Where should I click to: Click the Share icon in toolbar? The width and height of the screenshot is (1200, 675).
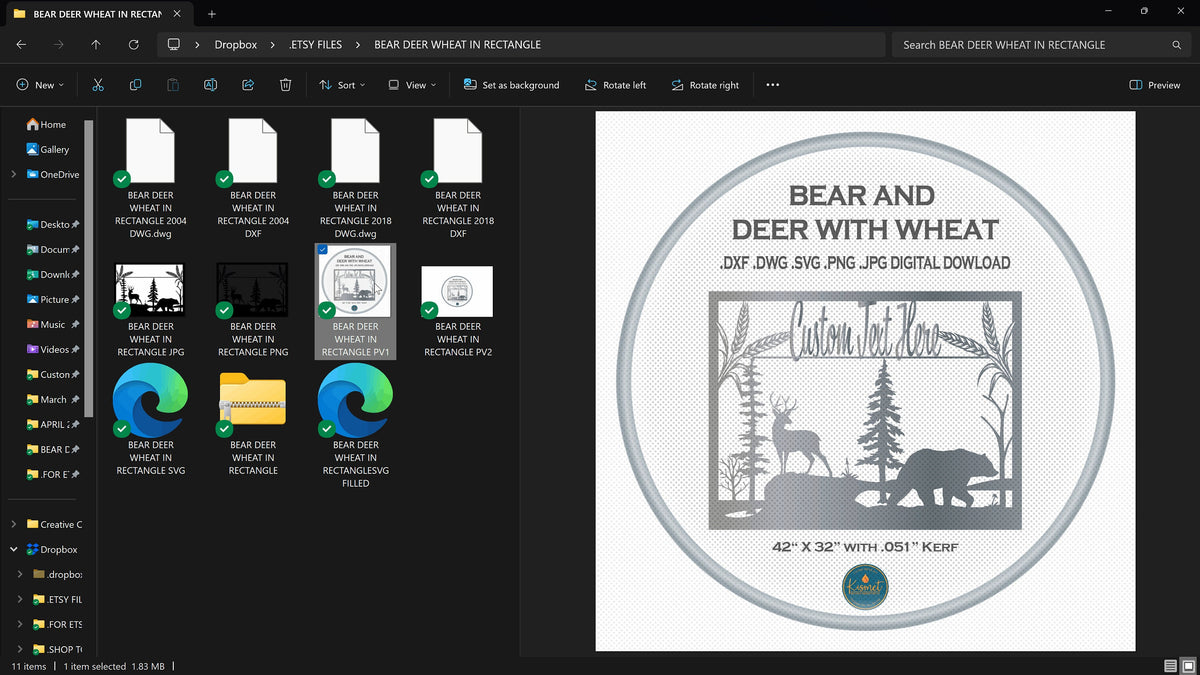click(x=248, y=85)
